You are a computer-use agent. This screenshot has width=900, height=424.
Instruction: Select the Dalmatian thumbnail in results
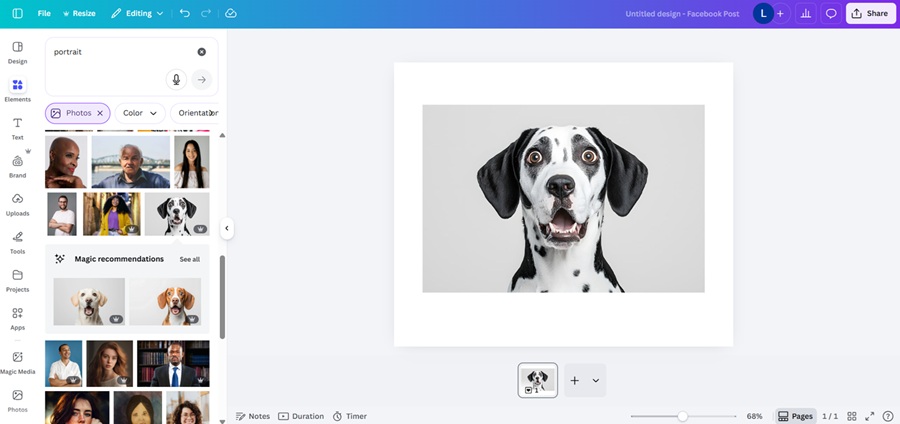pyautogui.click(x=177, y=214)
